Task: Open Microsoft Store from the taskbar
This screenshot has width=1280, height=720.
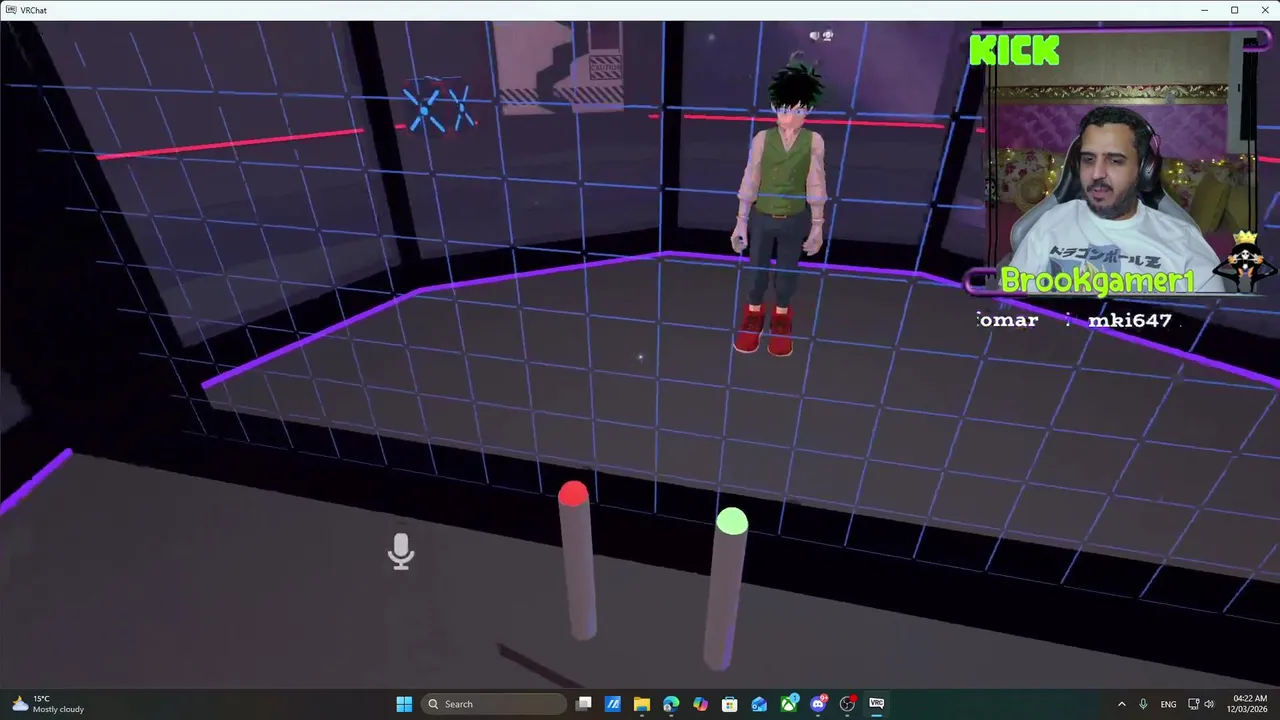Action: 730,704
